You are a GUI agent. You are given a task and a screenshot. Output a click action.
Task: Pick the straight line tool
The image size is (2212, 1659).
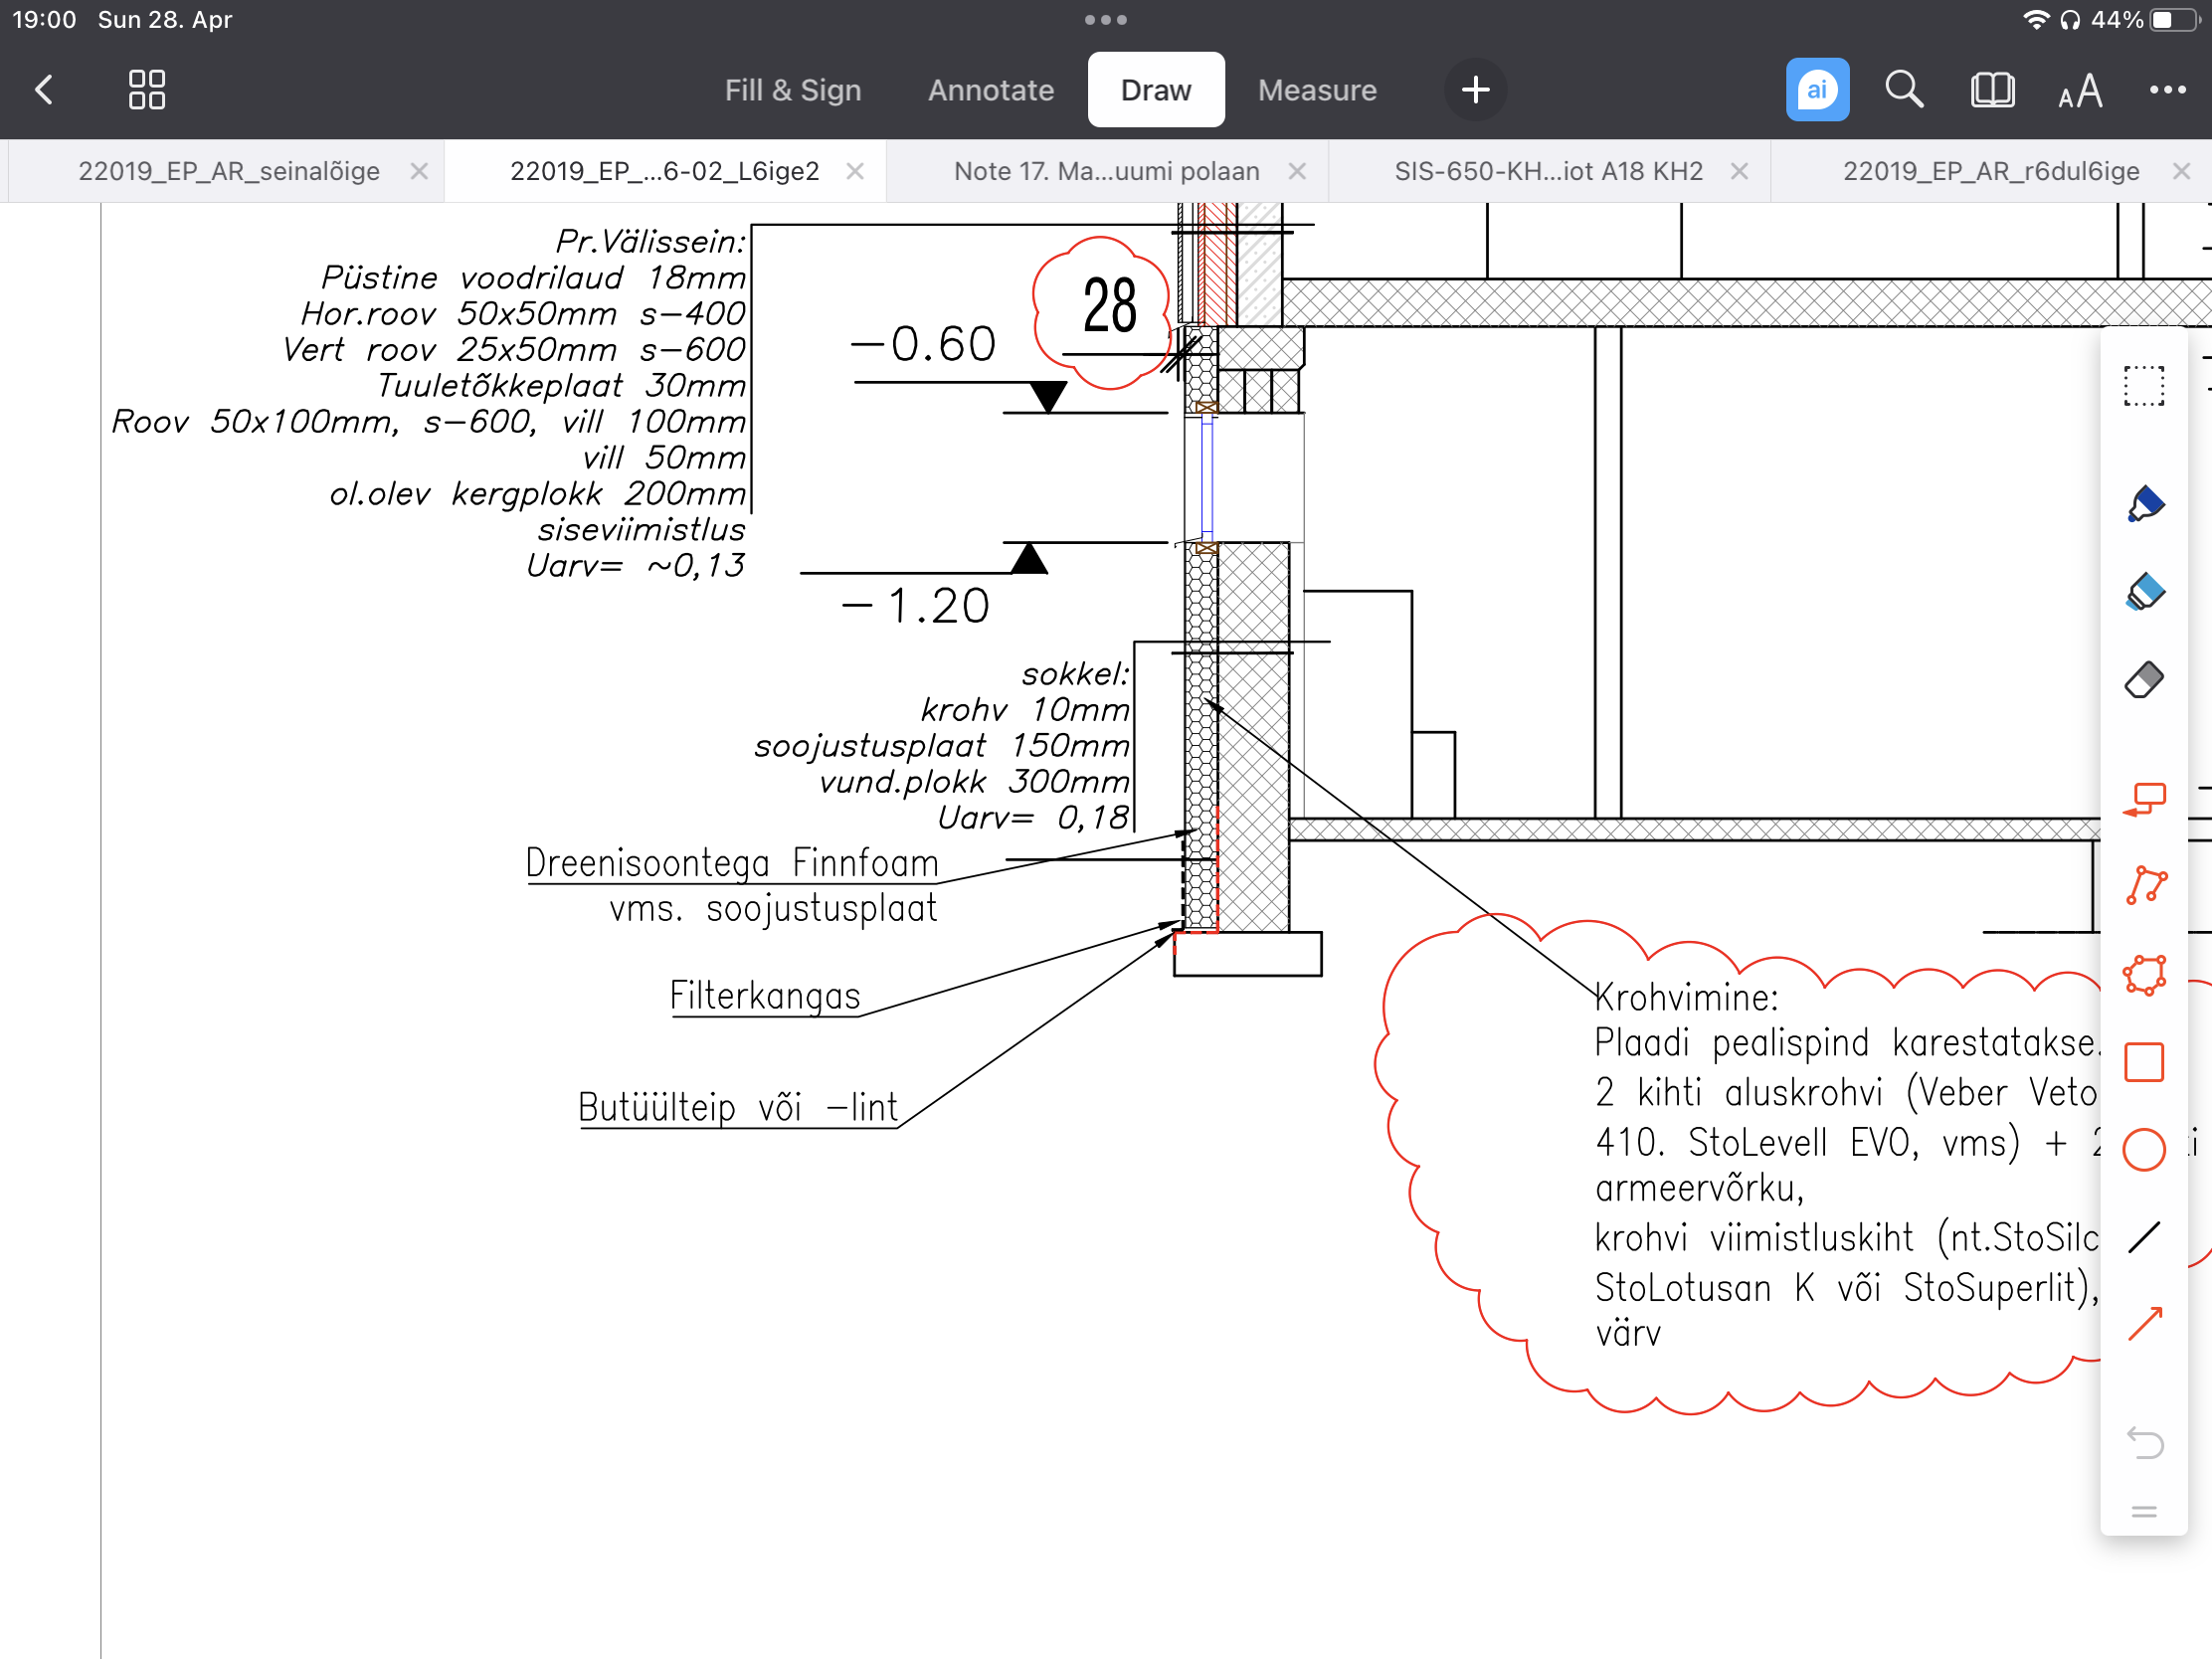pos(2144,1237)
